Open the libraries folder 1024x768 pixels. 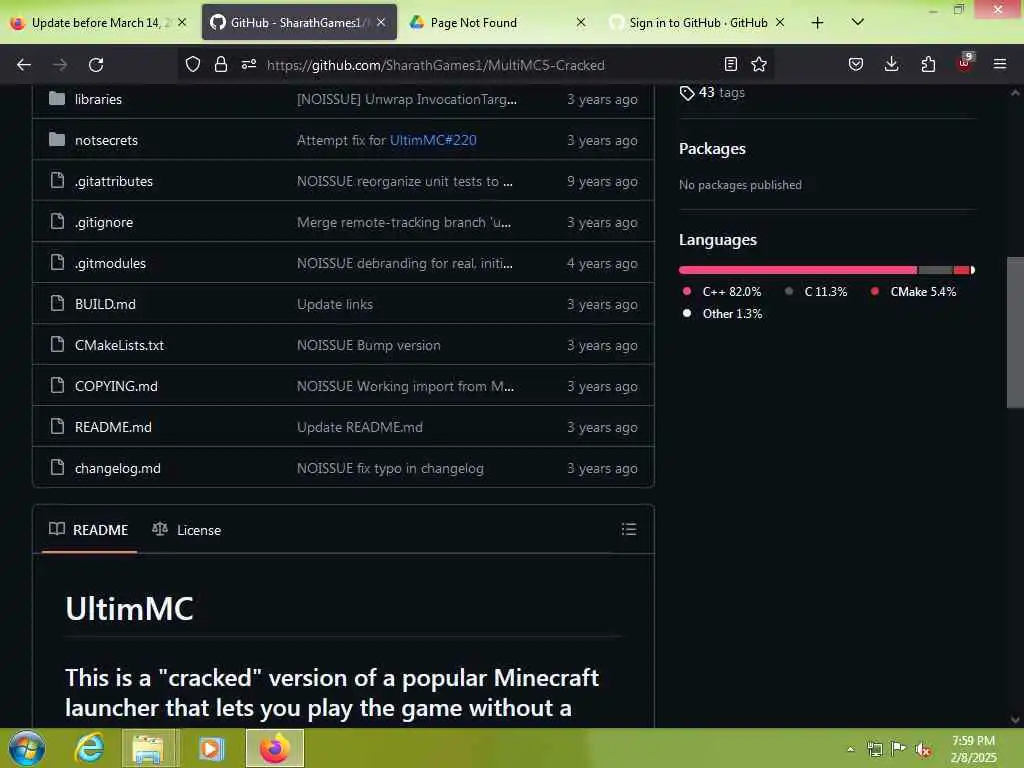[x=98, y=99]
